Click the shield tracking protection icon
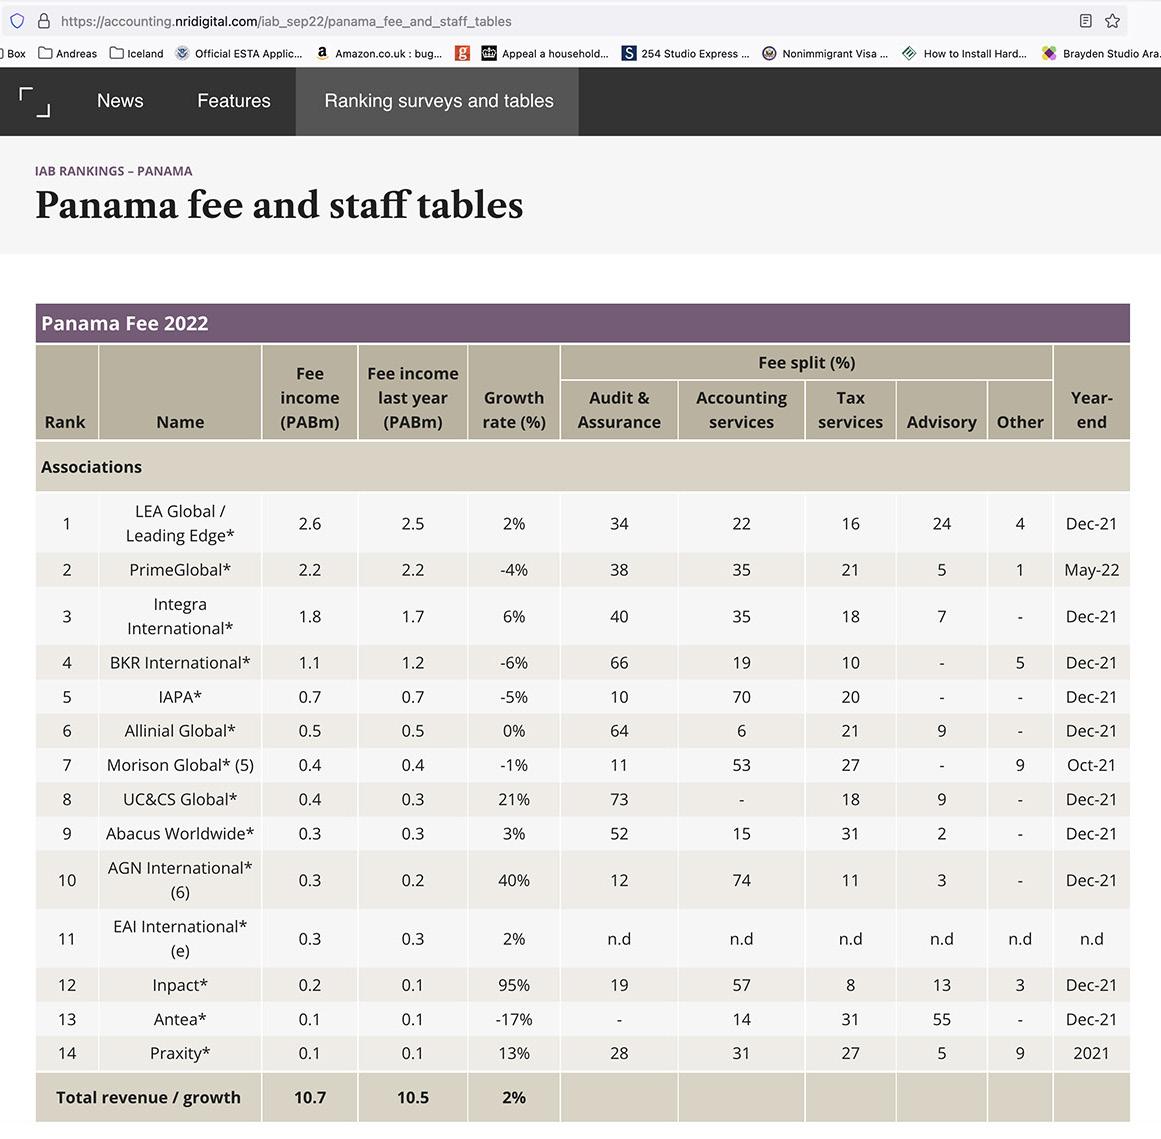Viewport: 1161px width, 1139px height. pyautogui.click(x=17, y=21)
